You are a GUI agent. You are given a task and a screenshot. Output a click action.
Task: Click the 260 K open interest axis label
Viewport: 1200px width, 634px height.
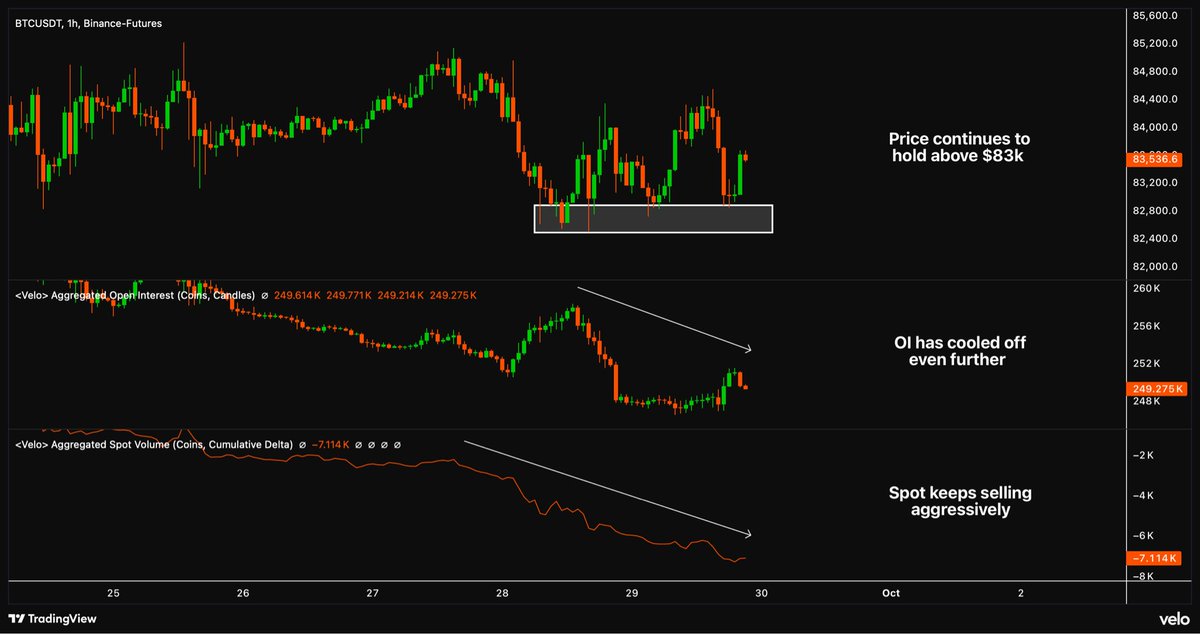point(1146,289)
